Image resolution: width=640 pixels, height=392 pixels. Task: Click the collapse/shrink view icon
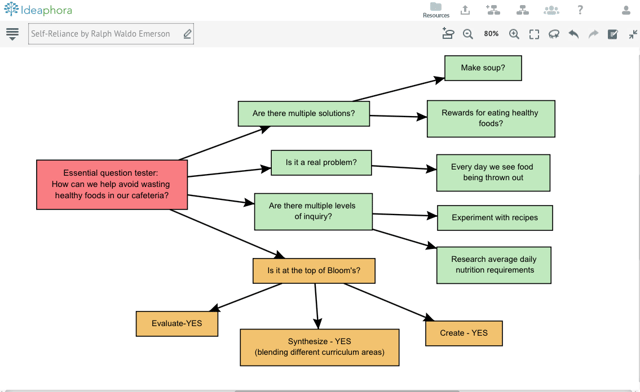(633, 34)
